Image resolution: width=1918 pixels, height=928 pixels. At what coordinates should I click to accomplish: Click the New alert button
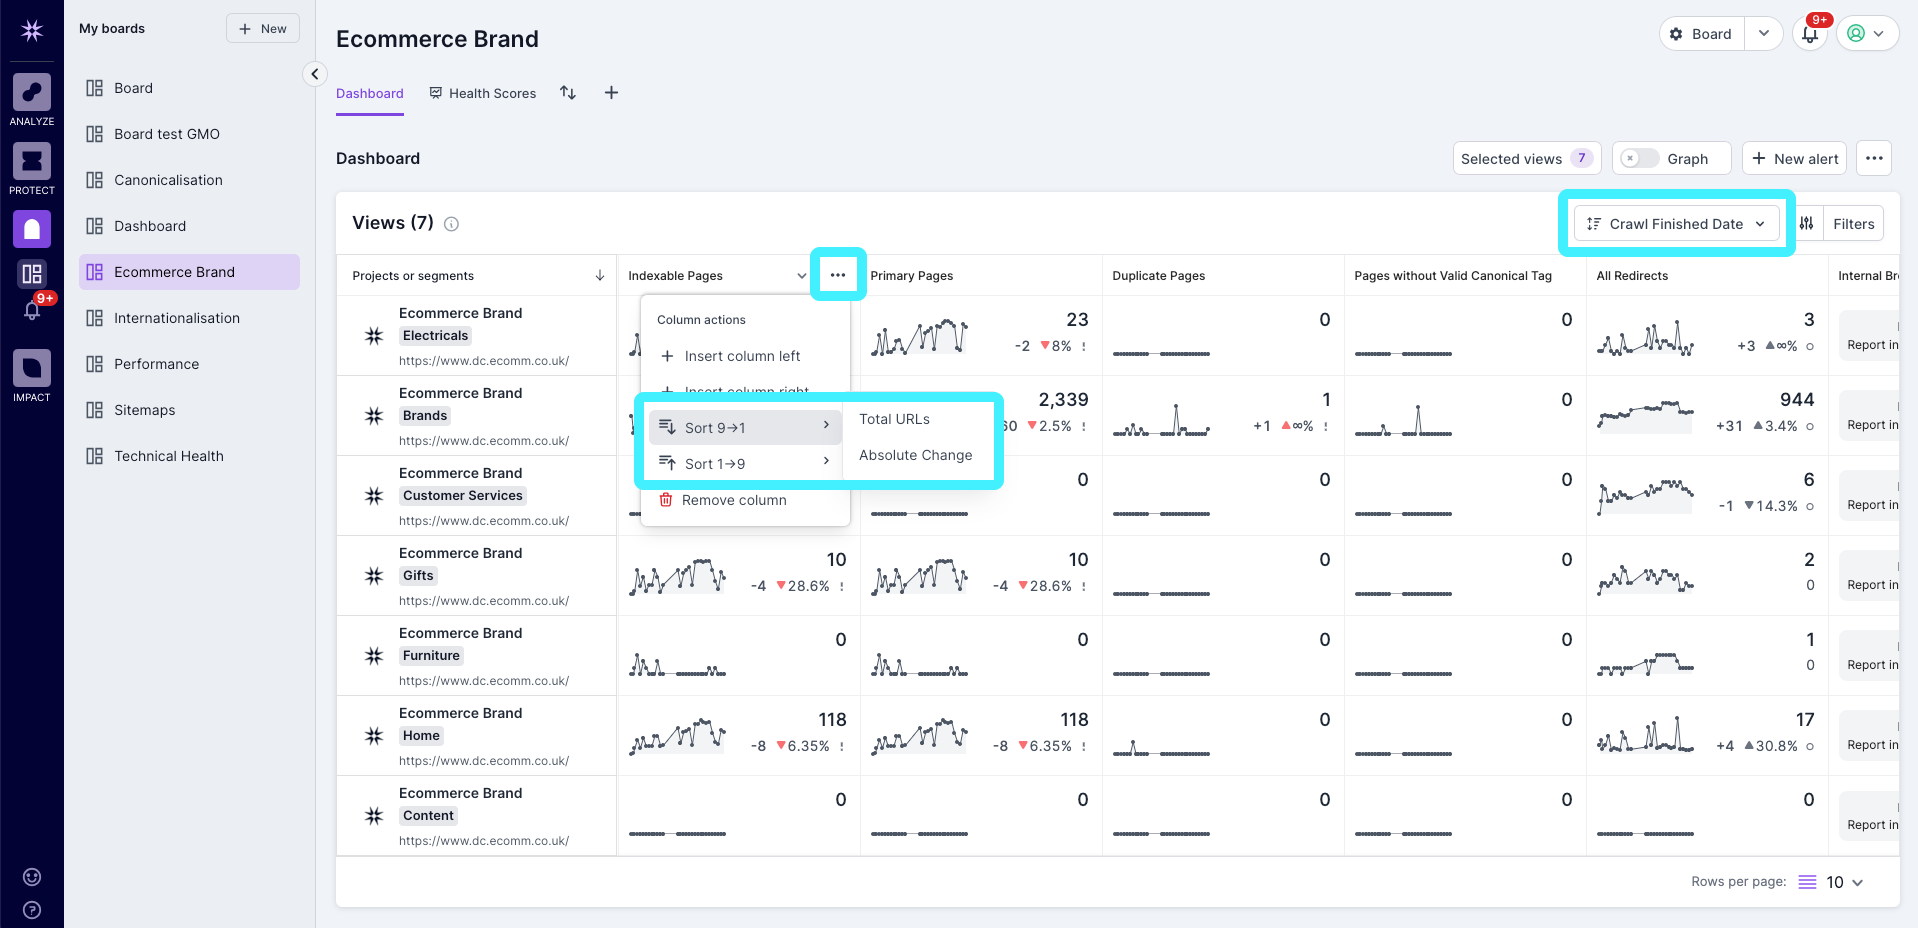pyautogui.click(x=1793, y=158)
